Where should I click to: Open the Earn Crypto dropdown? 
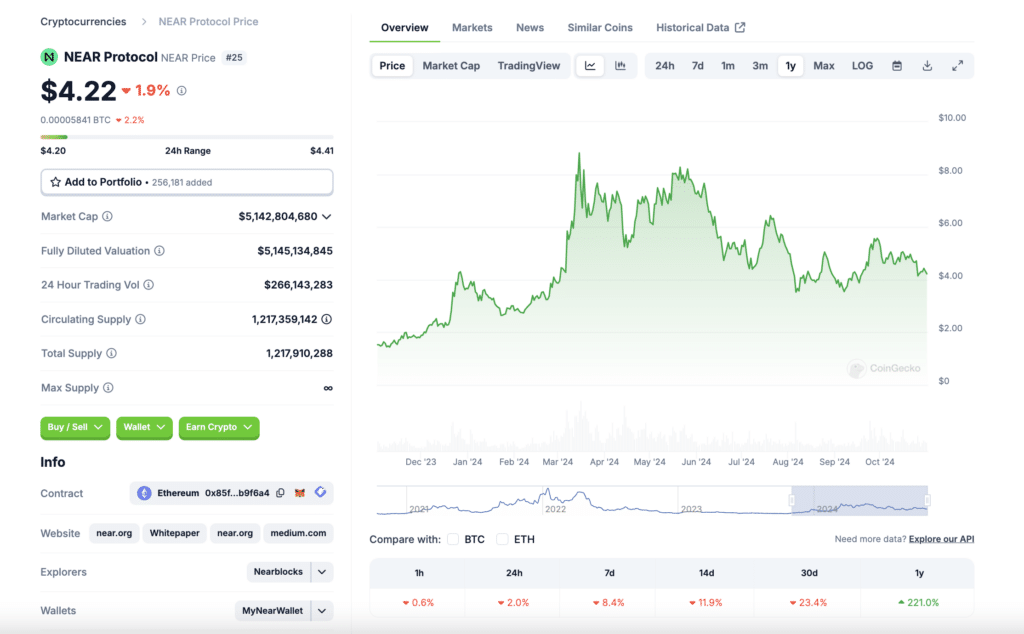coord(219,427)
